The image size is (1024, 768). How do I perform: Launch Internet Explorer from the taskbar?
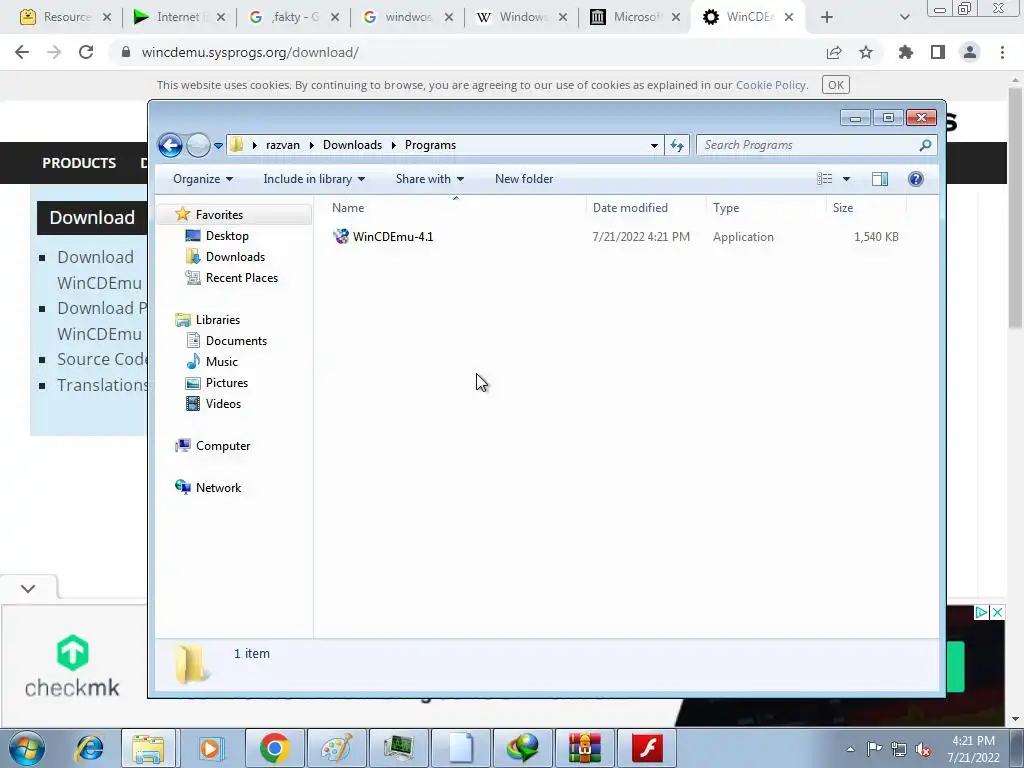coord(89,748)
